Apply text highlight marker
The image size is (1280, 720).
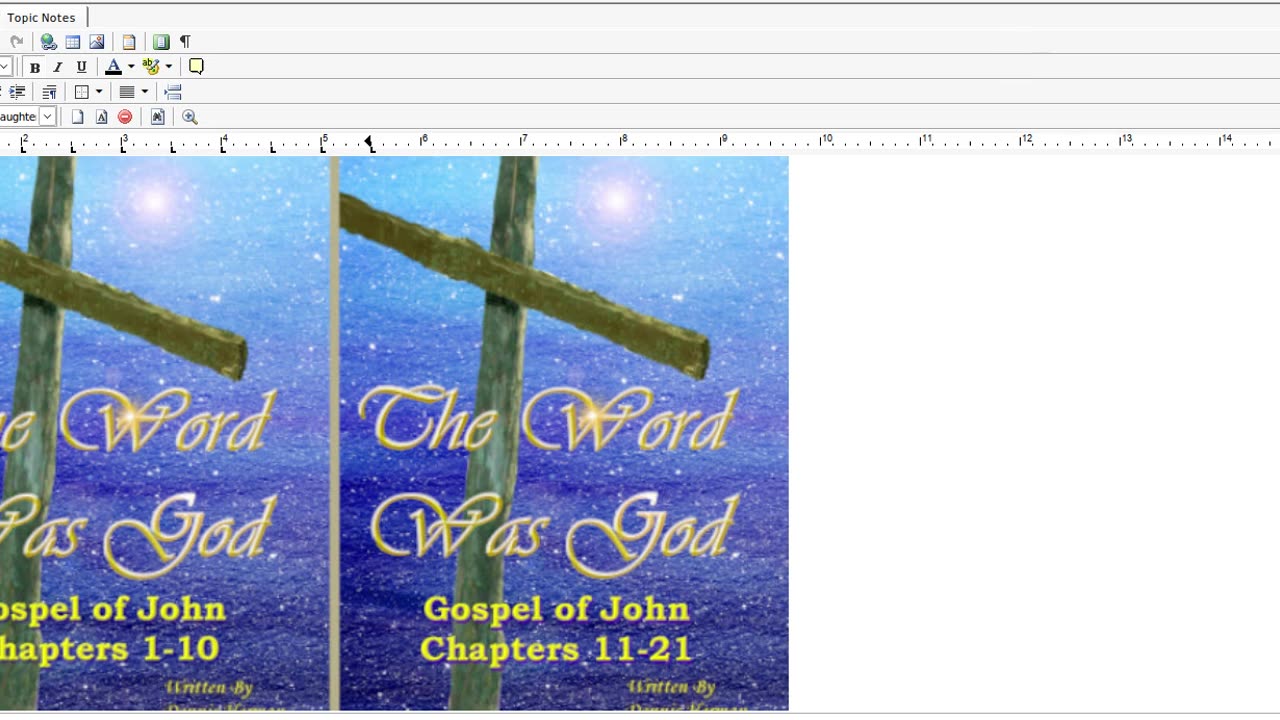151,67
